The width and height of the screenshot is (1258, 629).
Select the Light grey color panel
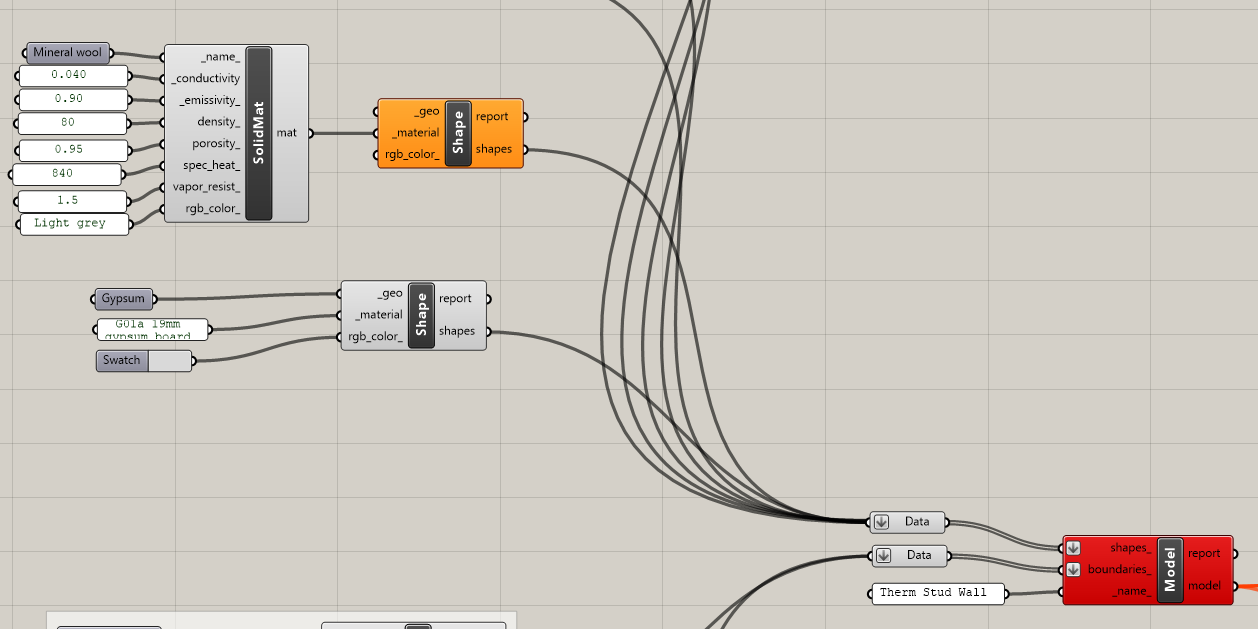pos(70,224)
